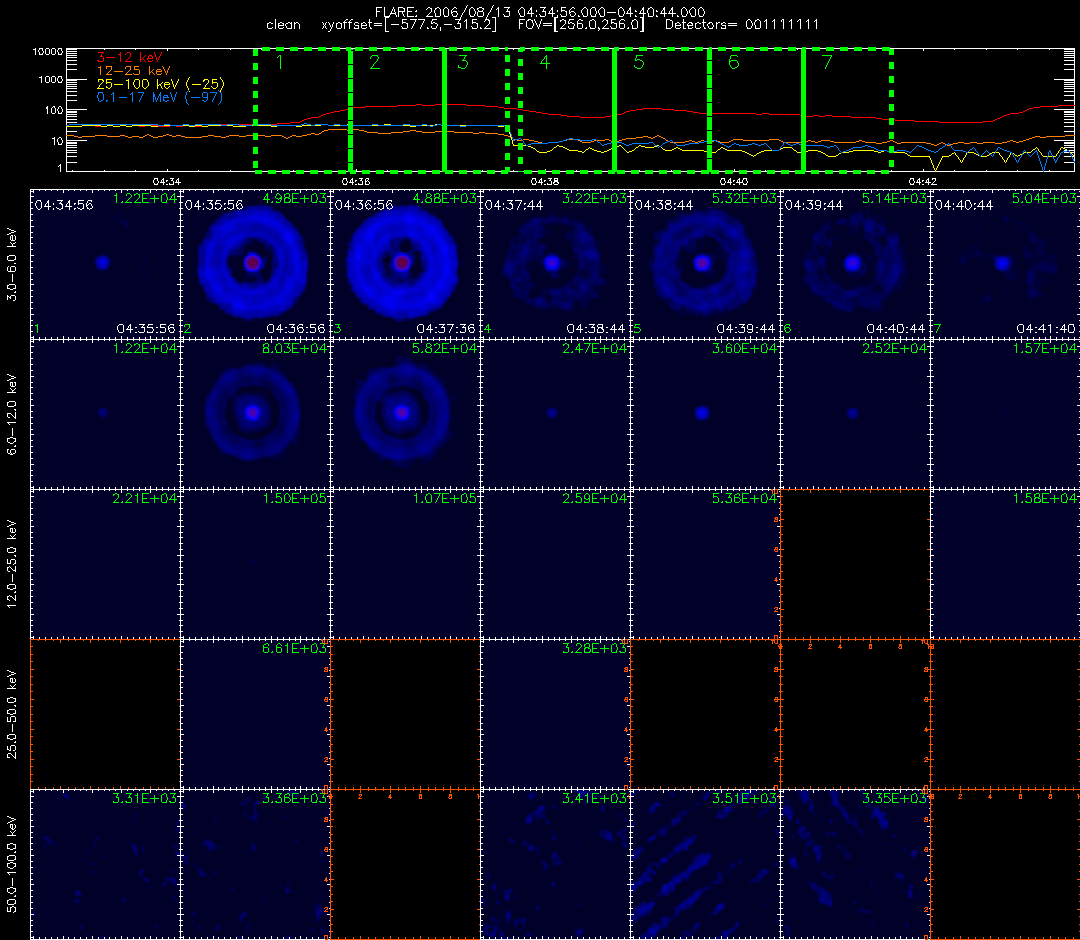Click the yellow '25-100 keV (-25)' legend entry
1080x940 pixels.
pos(160,84)
